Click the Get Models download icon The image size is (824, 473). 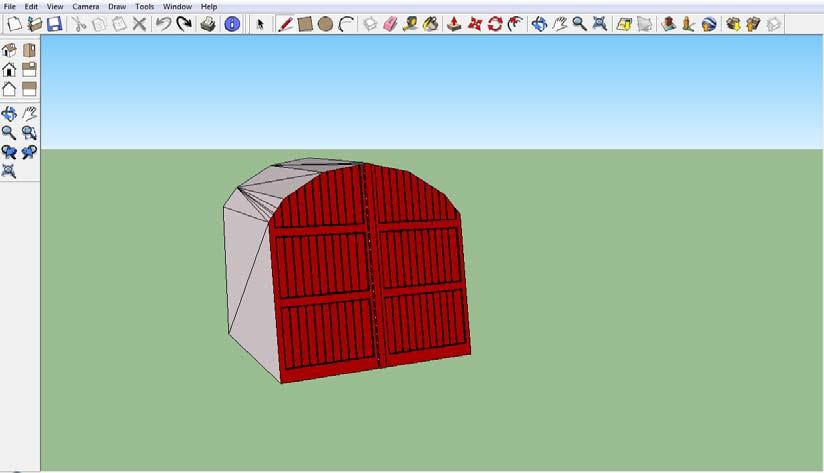[733, 24]
